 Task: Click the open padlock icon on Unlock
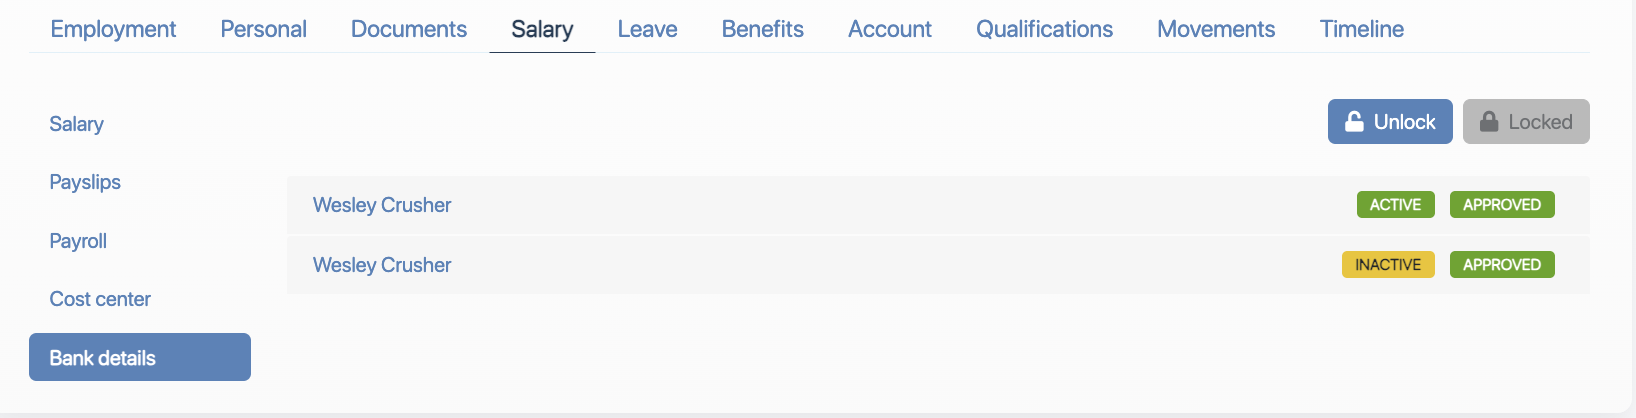pos(1354,122)
